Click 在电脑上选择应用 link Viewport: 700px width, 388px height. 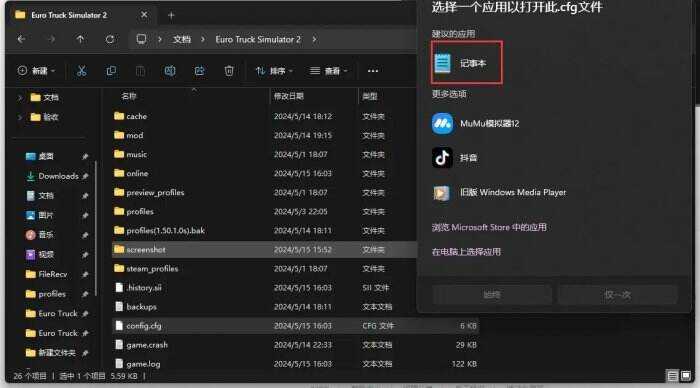466,252
